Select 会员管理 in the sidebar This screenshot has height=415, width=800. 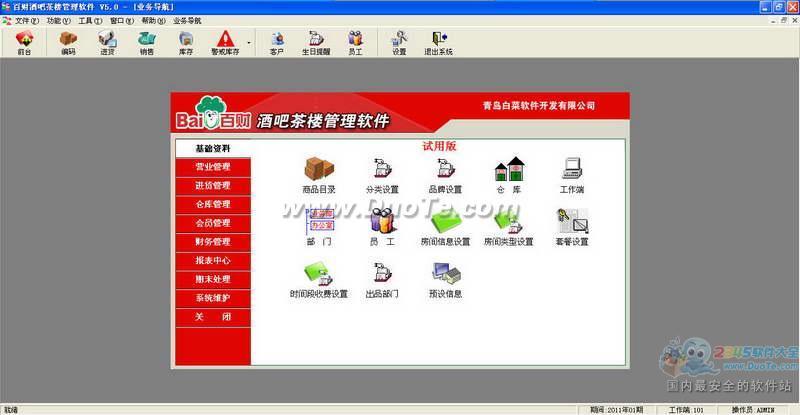coord(213,223)
